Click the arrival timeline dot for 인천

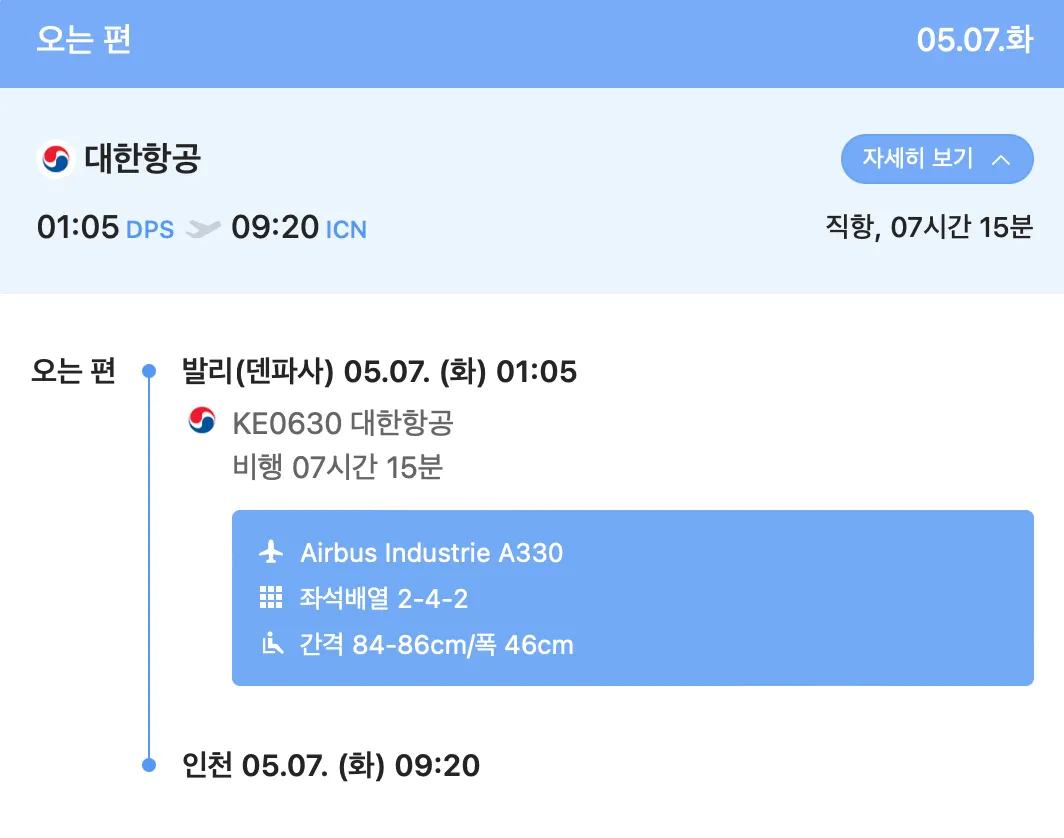149,766
